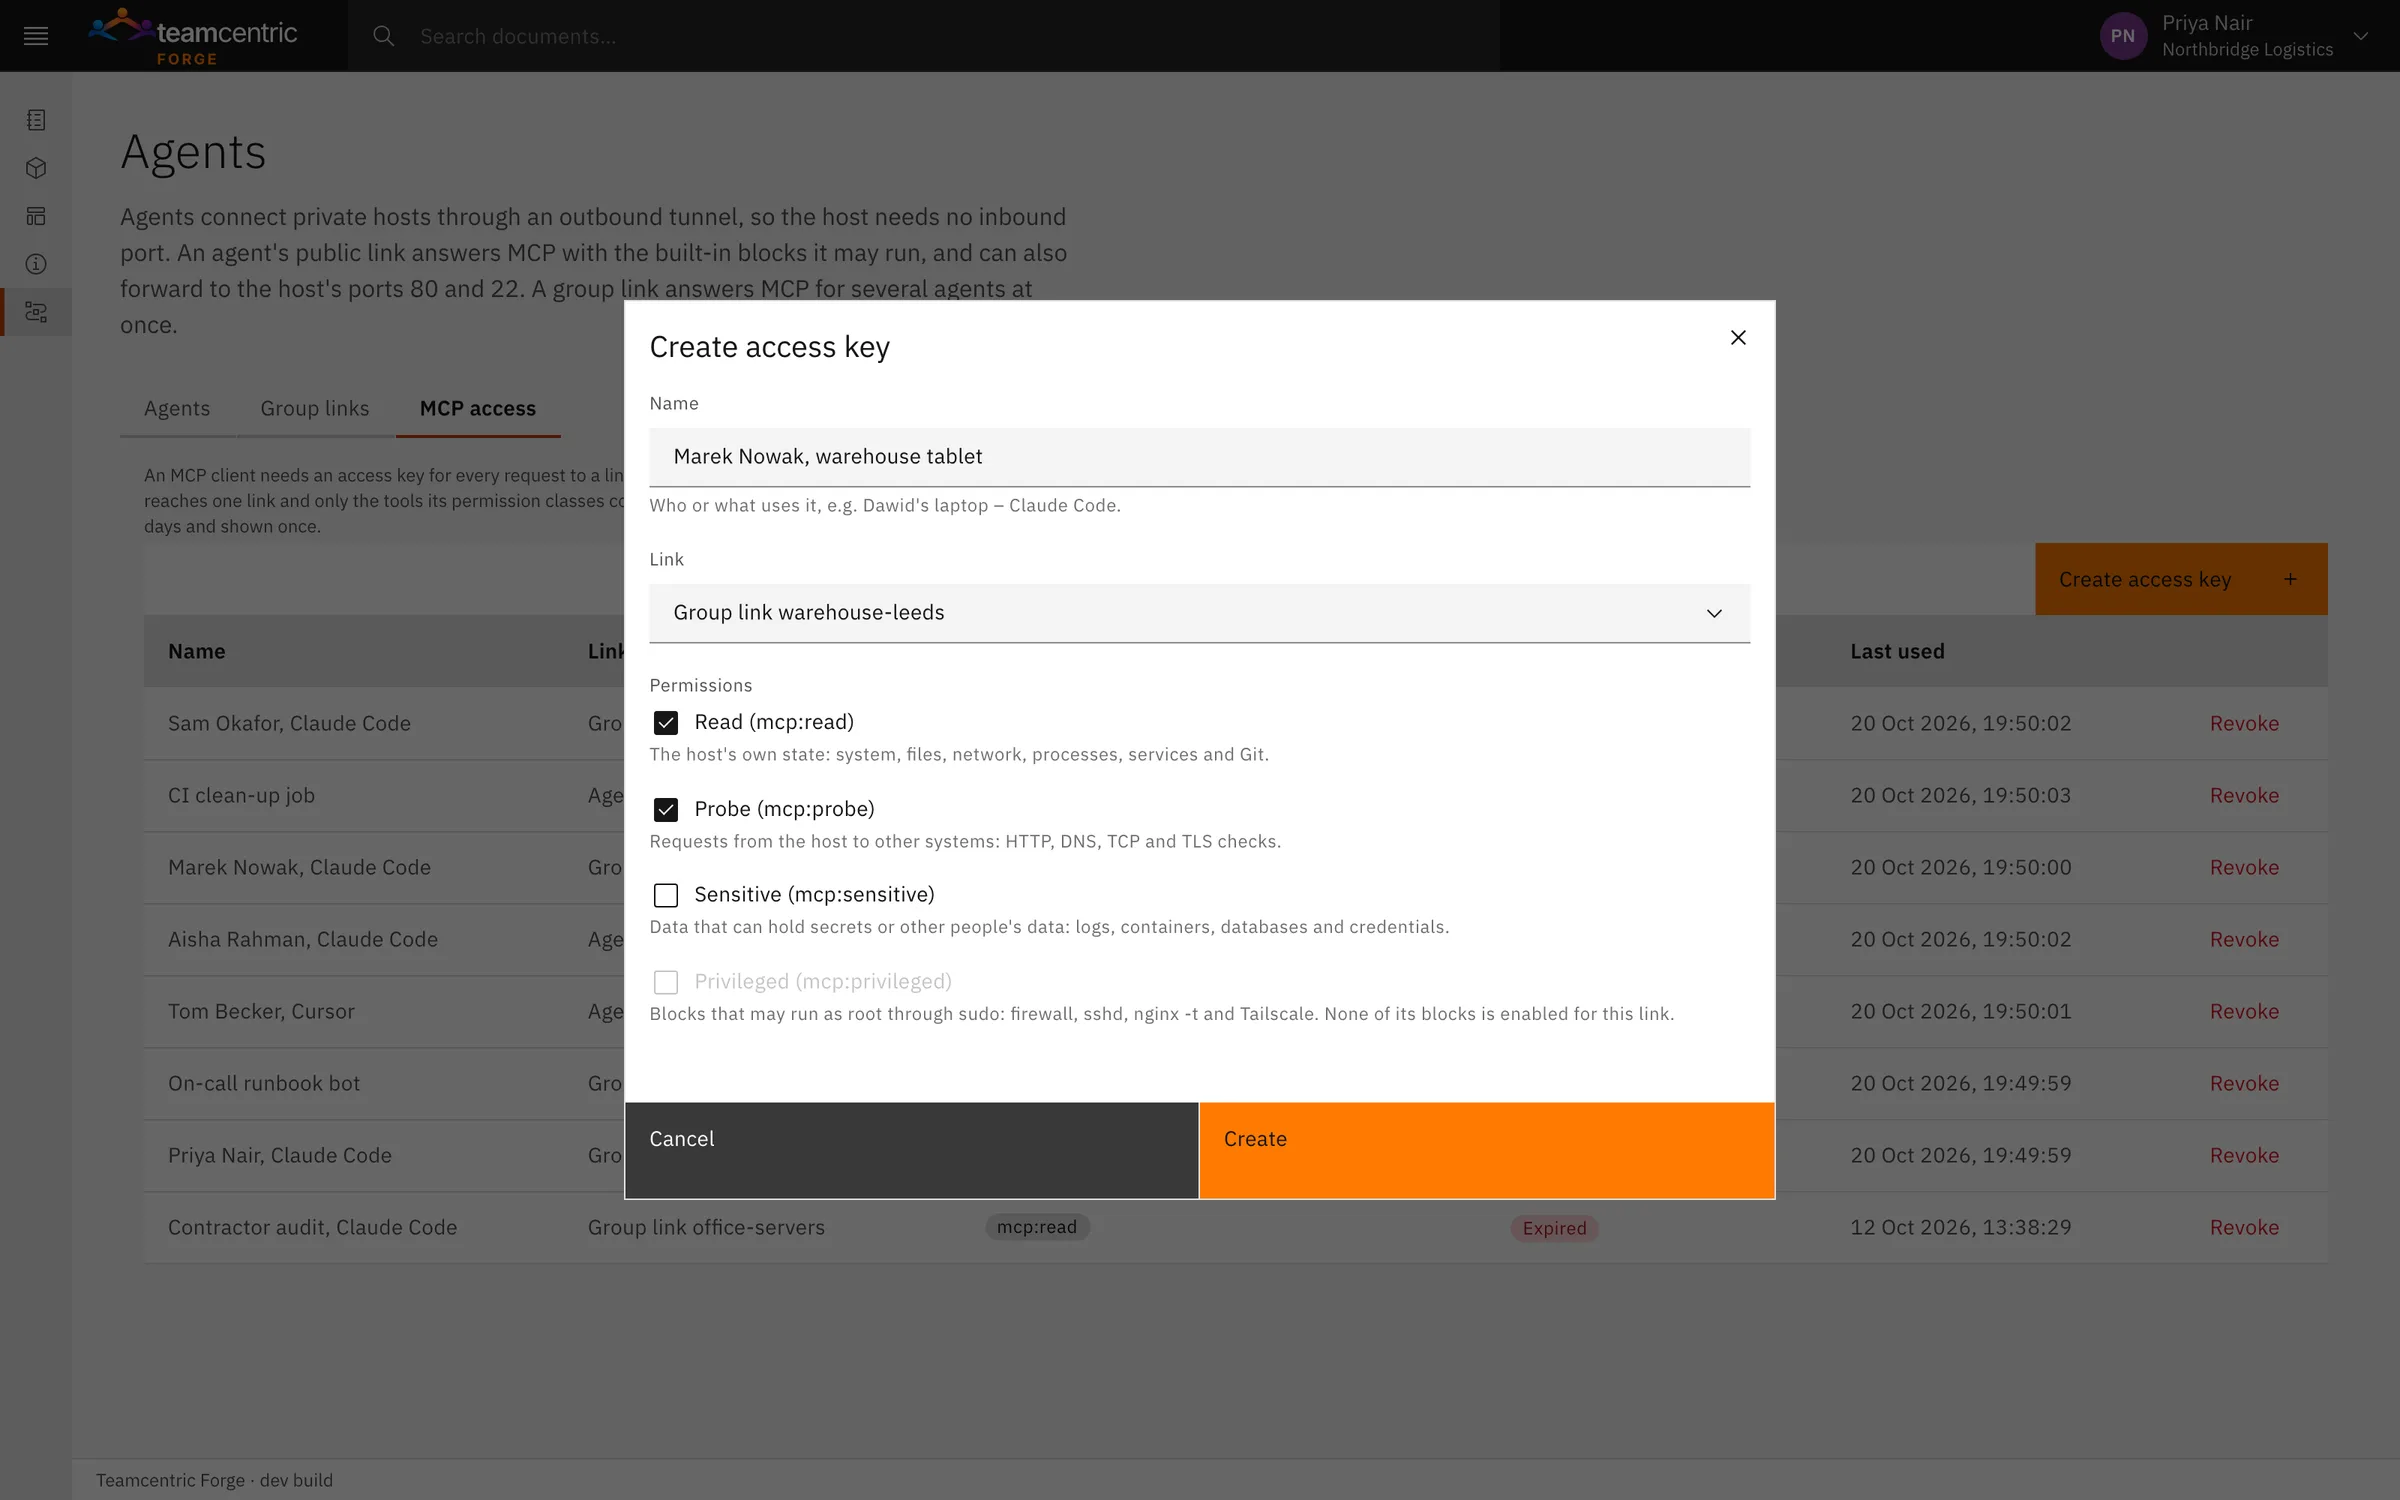Open the hamburger navigation menu
The height and width of the screenshot is (1500, 2400).
36,36
